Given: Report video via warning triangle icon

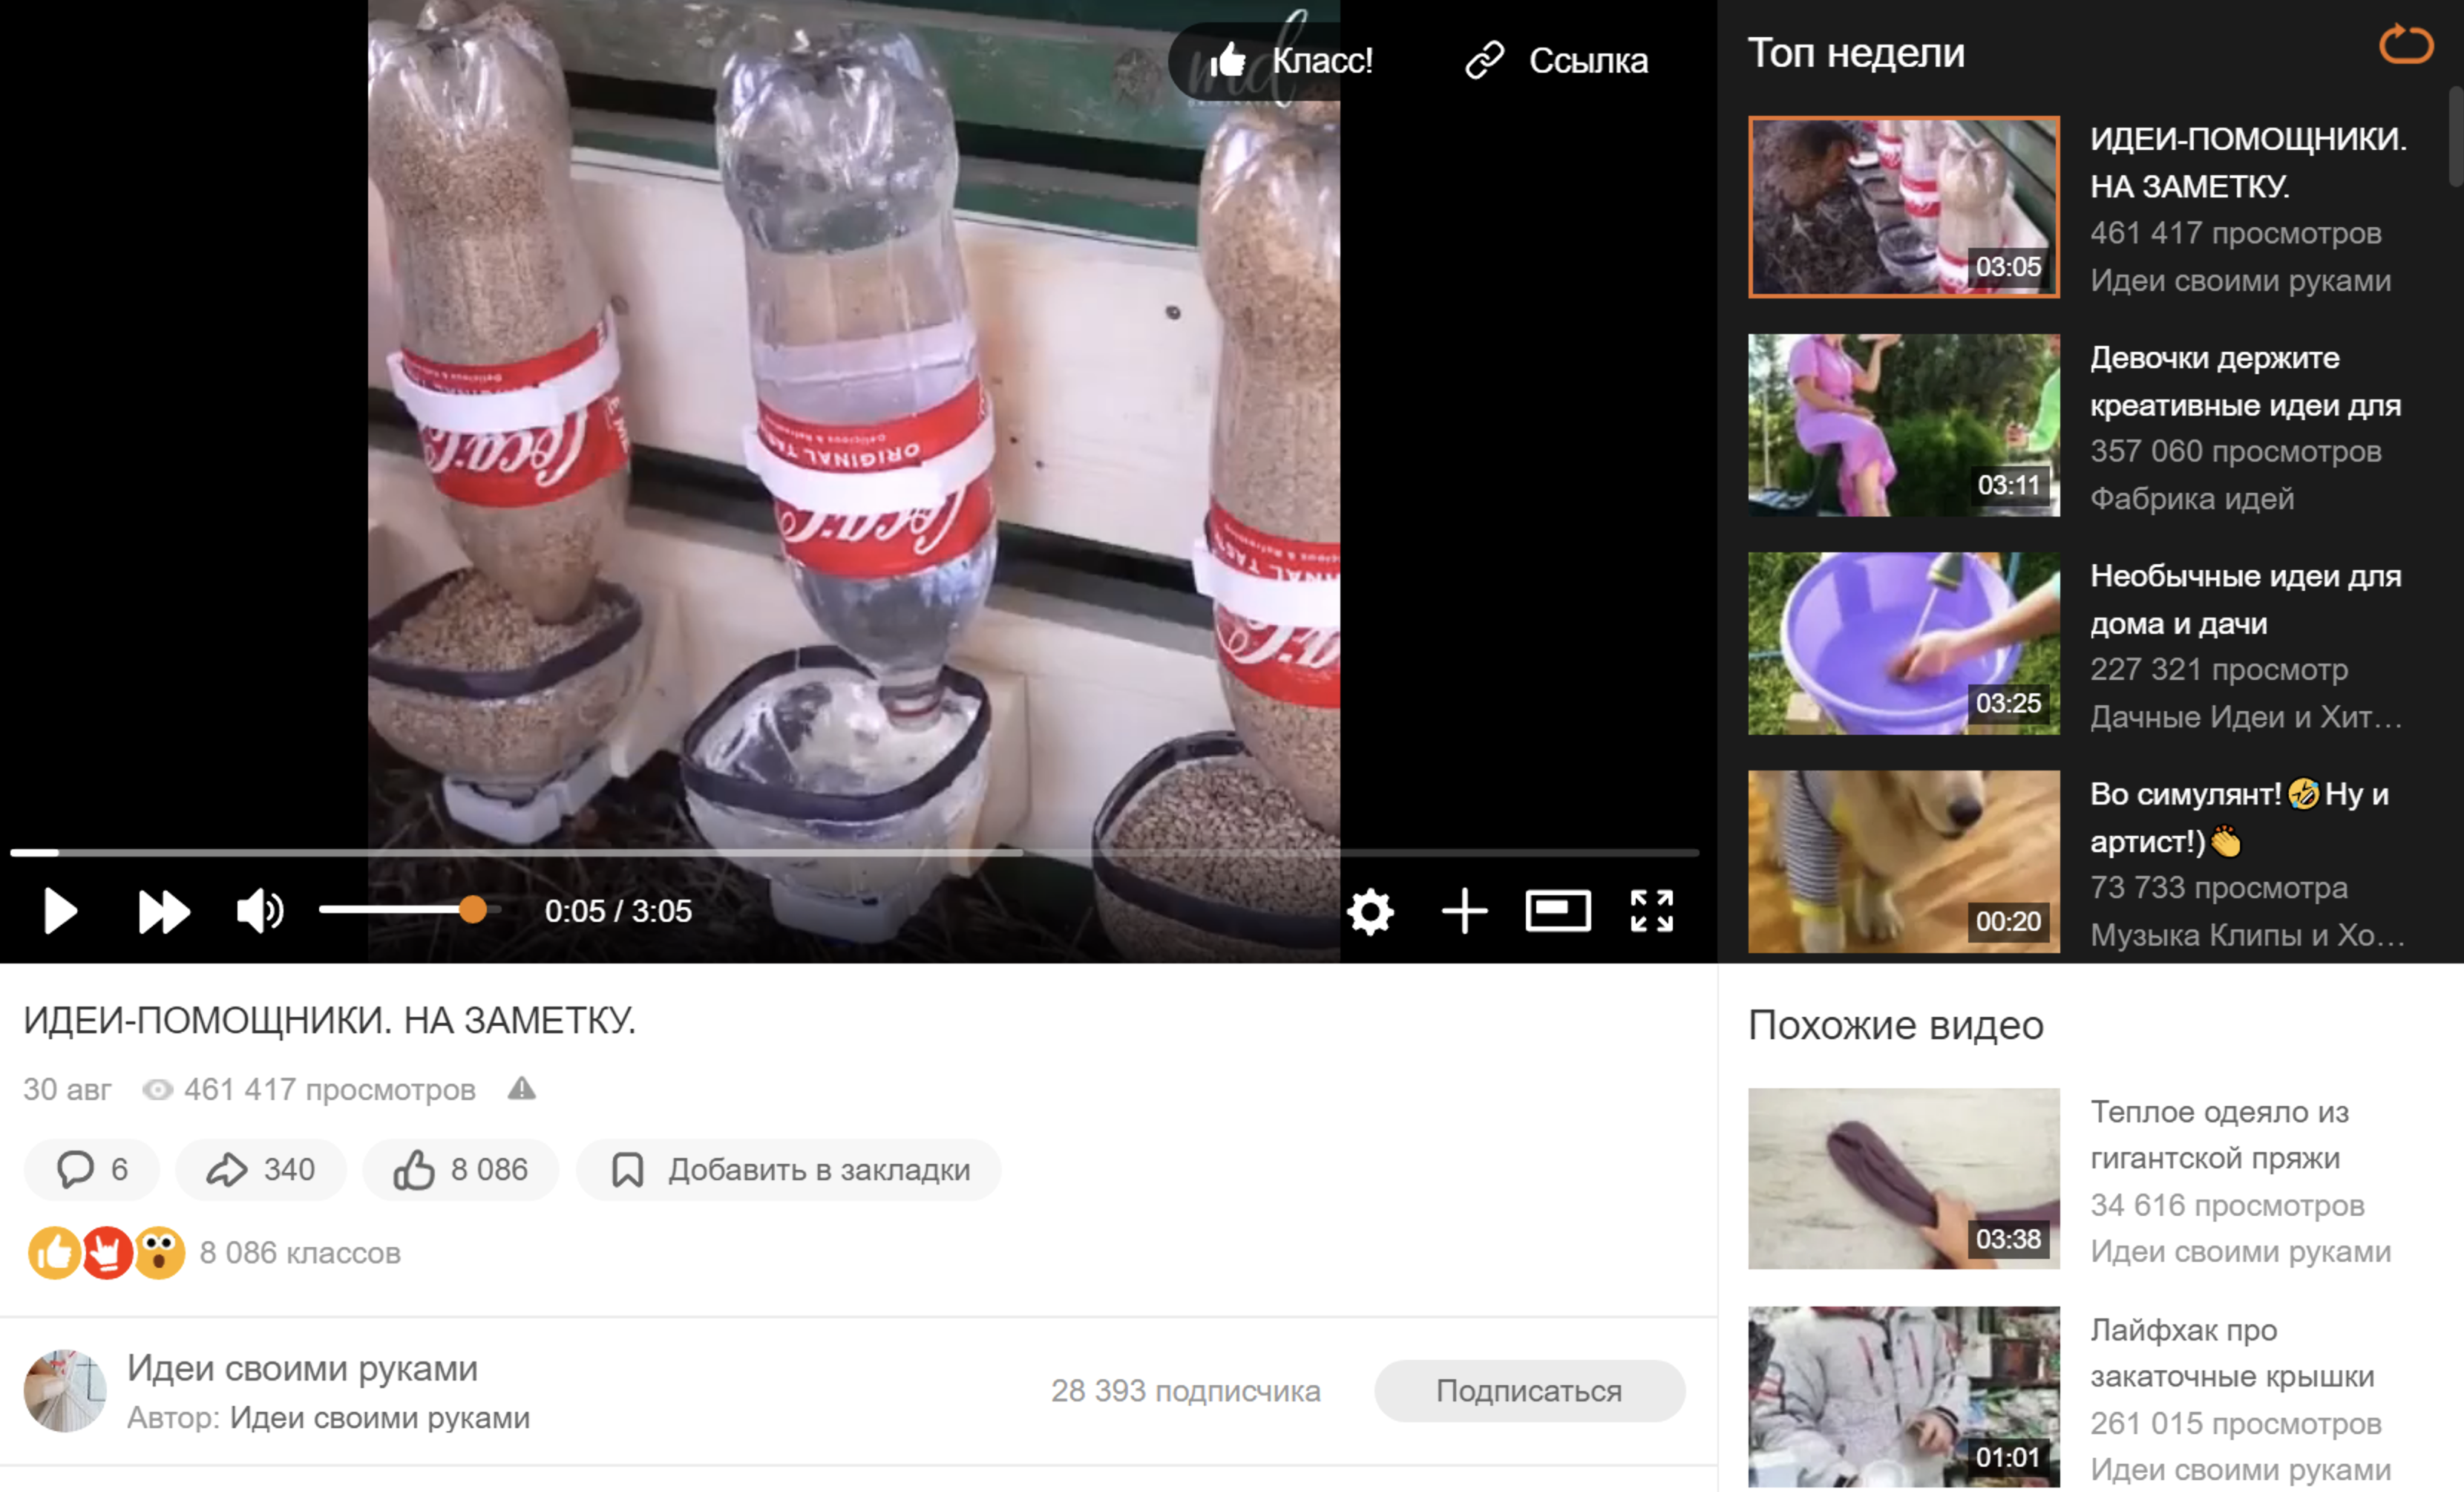Looking at the screenshot, I should pos(522,1088).
